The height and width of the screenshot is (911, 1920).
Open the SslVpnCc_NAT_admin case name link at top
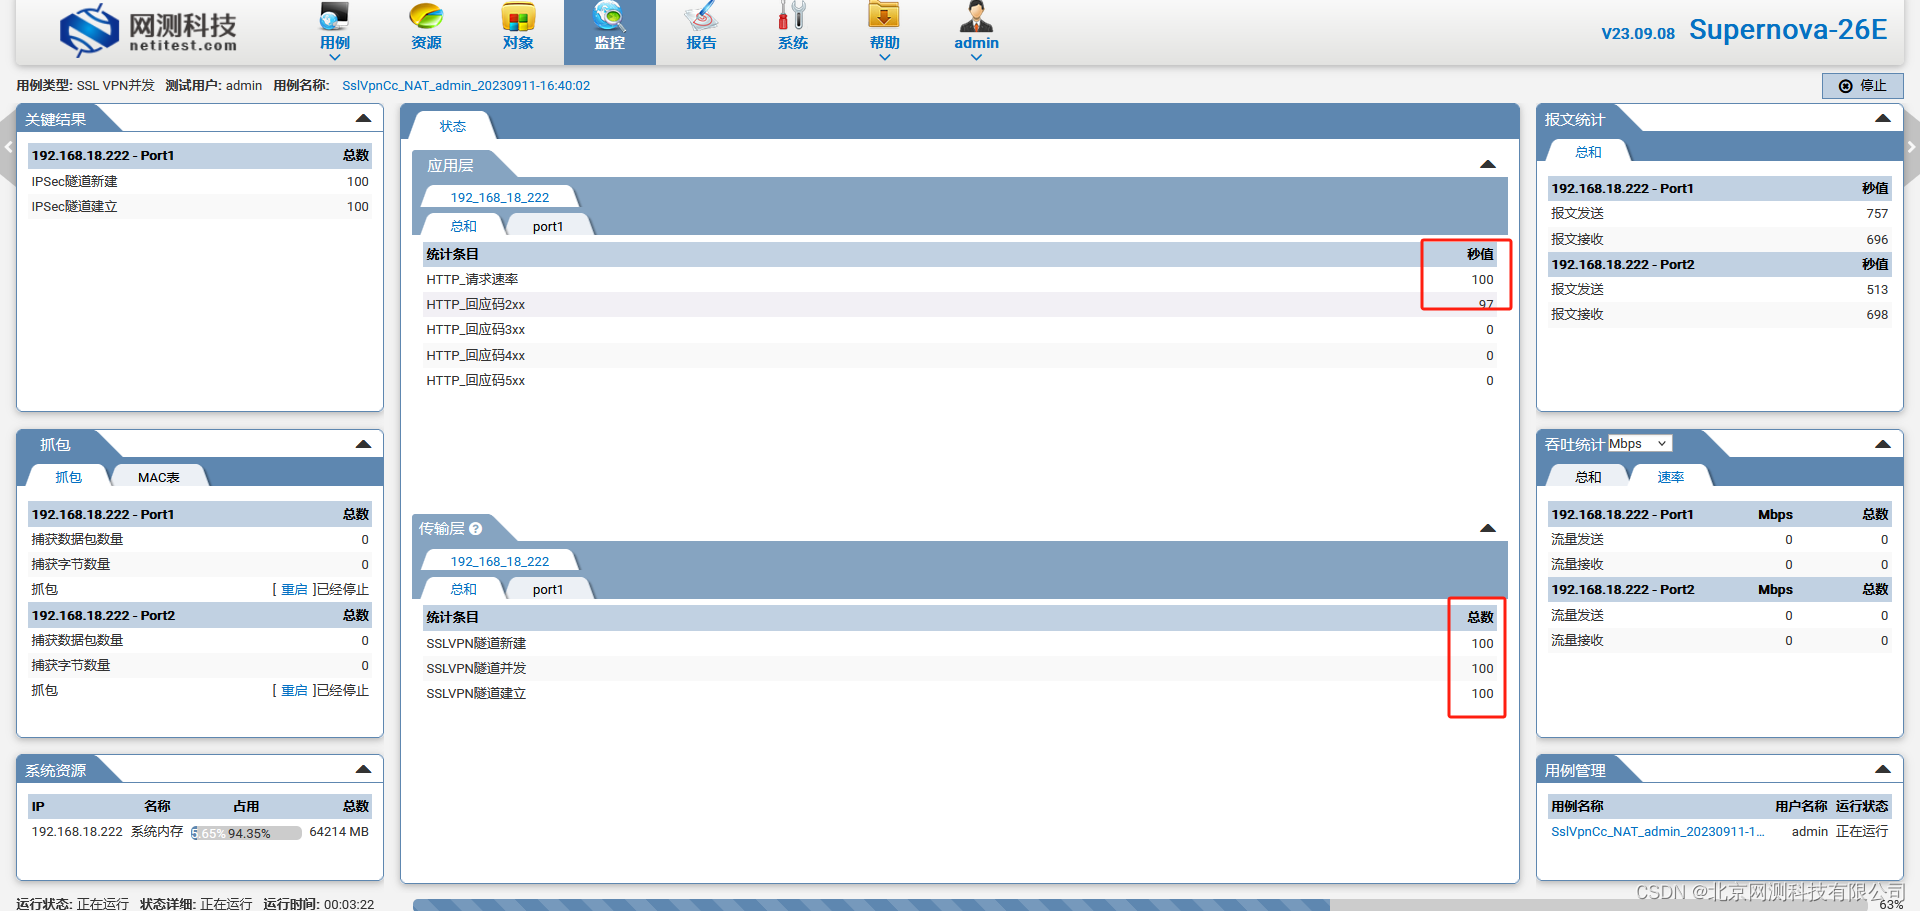(x=466, y=86)
